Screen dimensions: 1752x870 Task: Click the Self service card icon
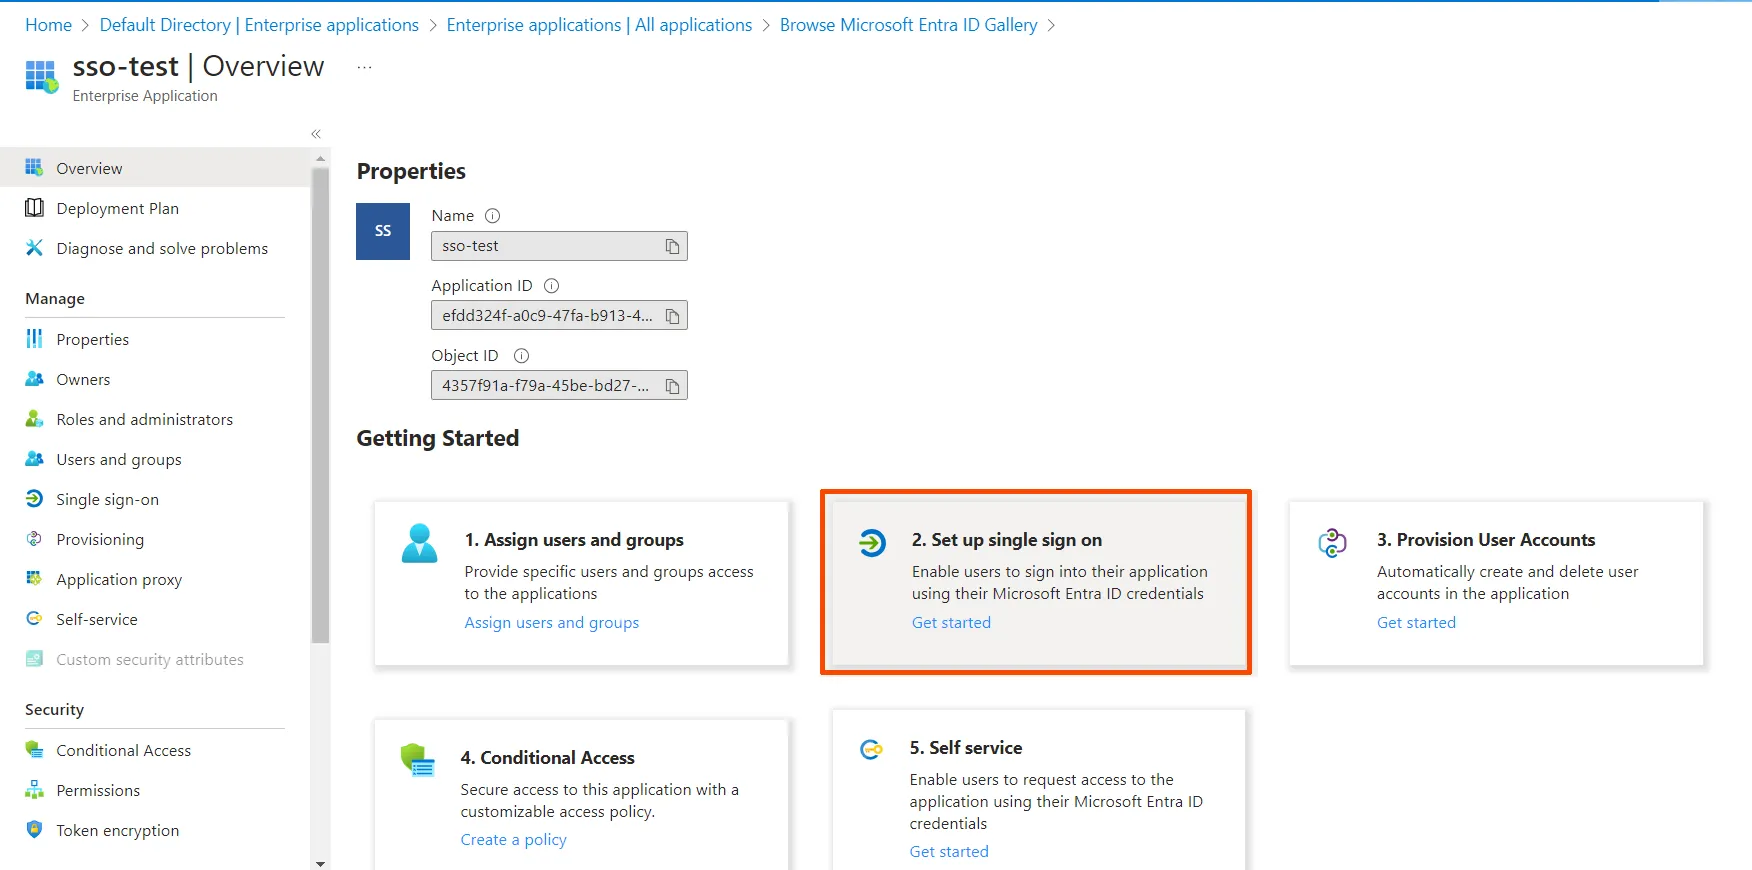coord(871,749)
